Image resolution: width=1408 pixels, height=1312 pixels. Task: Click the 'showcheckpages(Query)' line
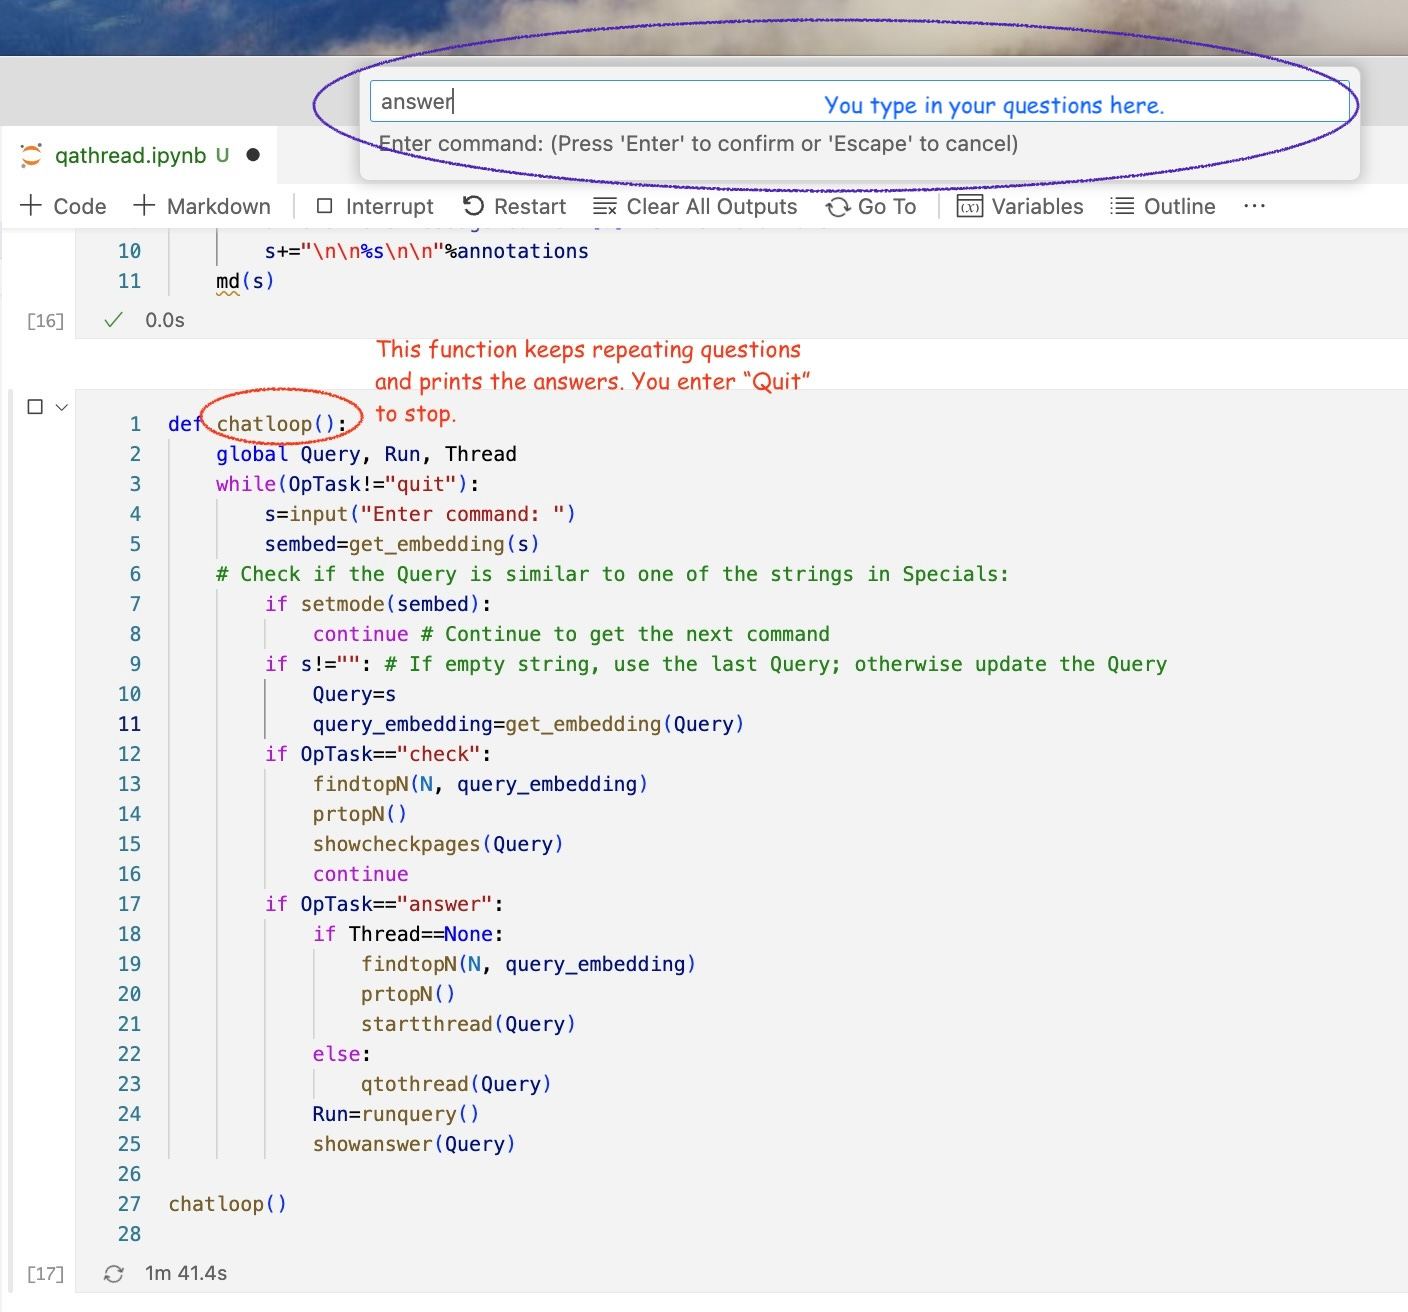[438, 844]
